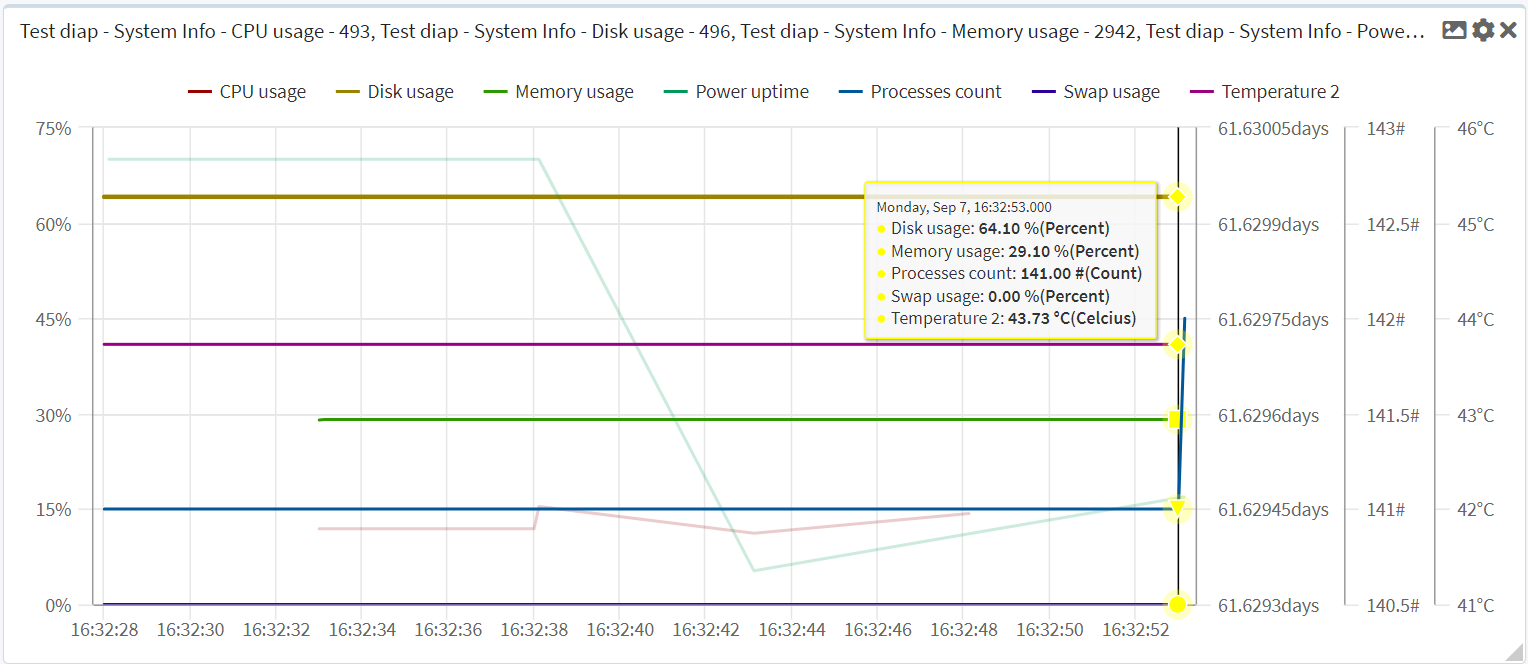Click the 61.63005days axis label
This screenshot has height=664, width=1528.
[1273, 129]
